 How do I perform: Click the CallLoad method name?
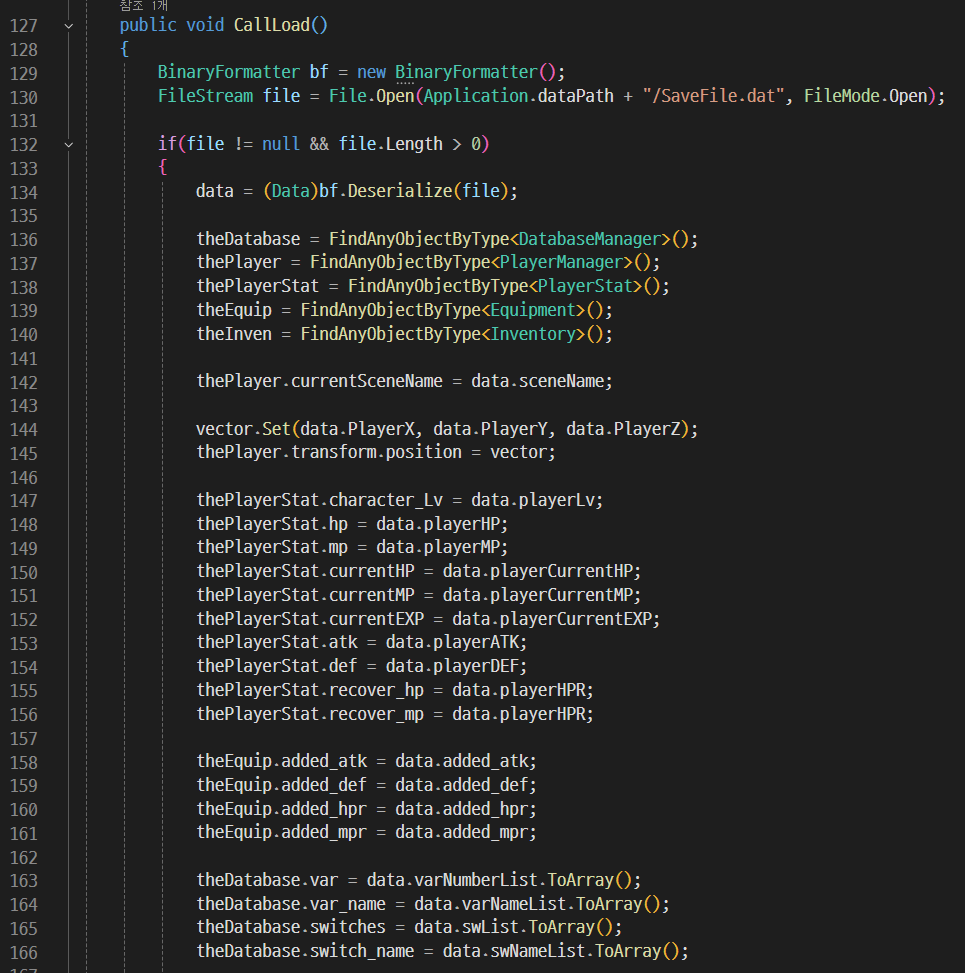(x=272, y=25)
